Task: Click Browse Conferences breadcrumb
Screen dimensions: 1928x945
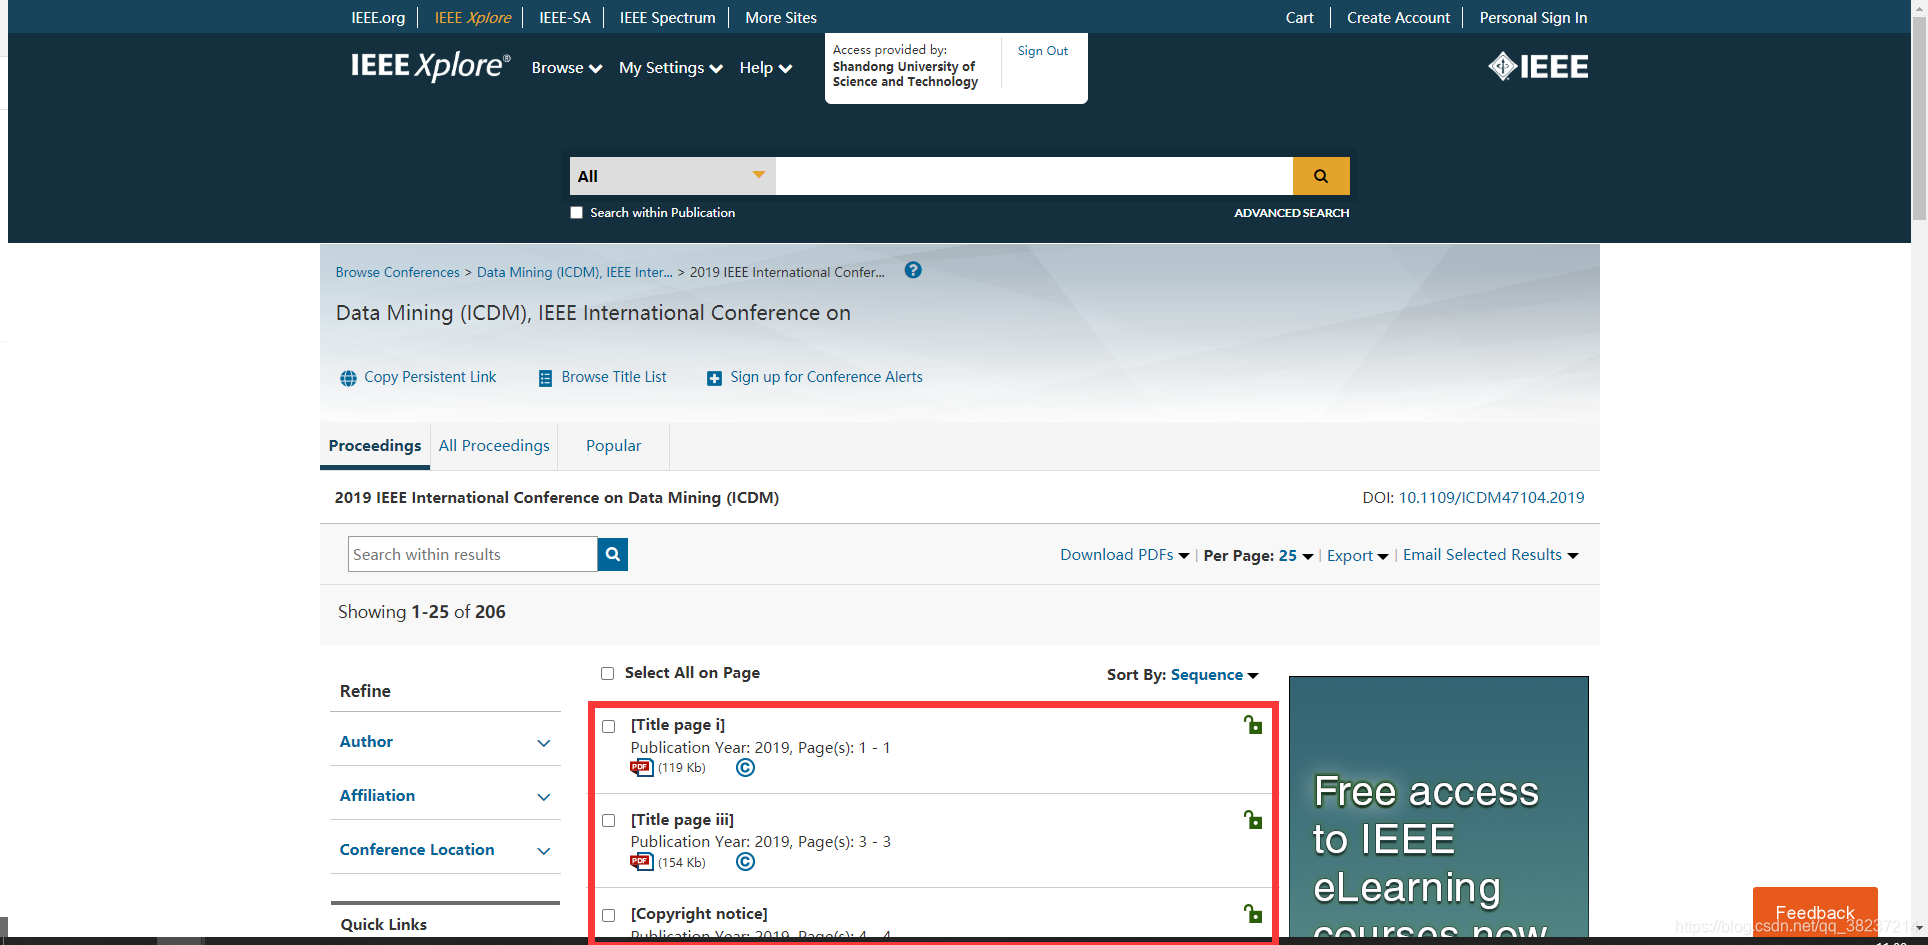Action: [397, 272]
